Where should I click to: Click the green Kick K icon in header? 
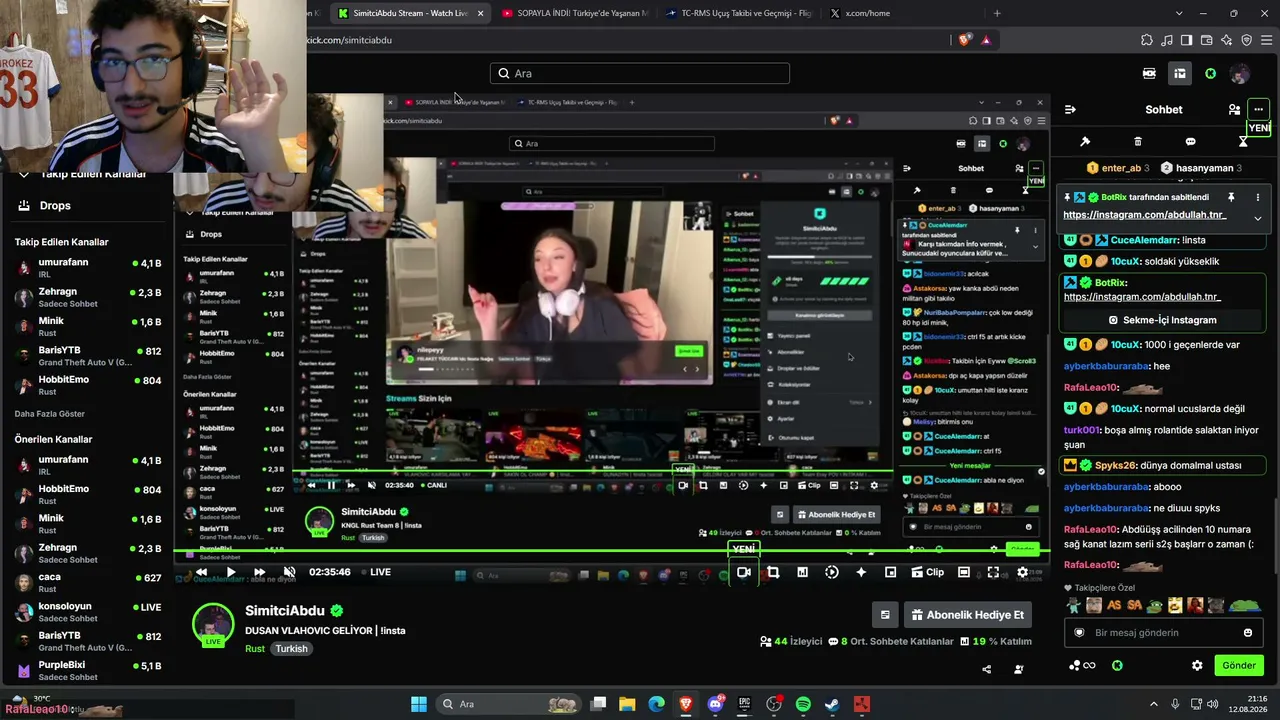pos(1210,73)
